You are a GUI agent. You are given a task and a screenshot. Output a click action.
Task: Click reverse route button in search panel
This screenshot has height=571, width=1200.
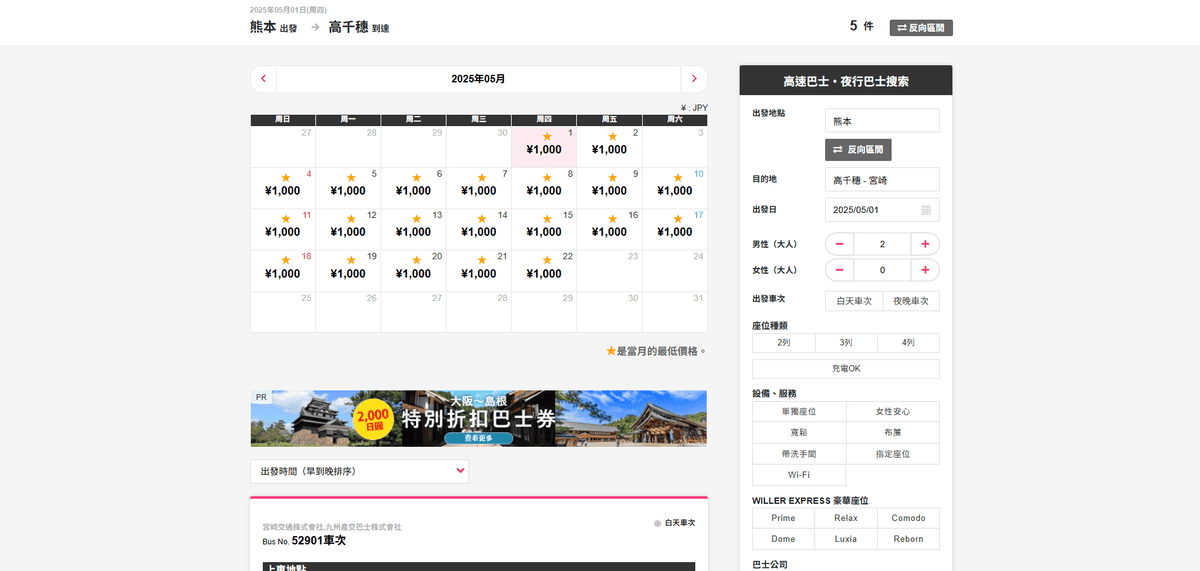click(x=858, y=149)
